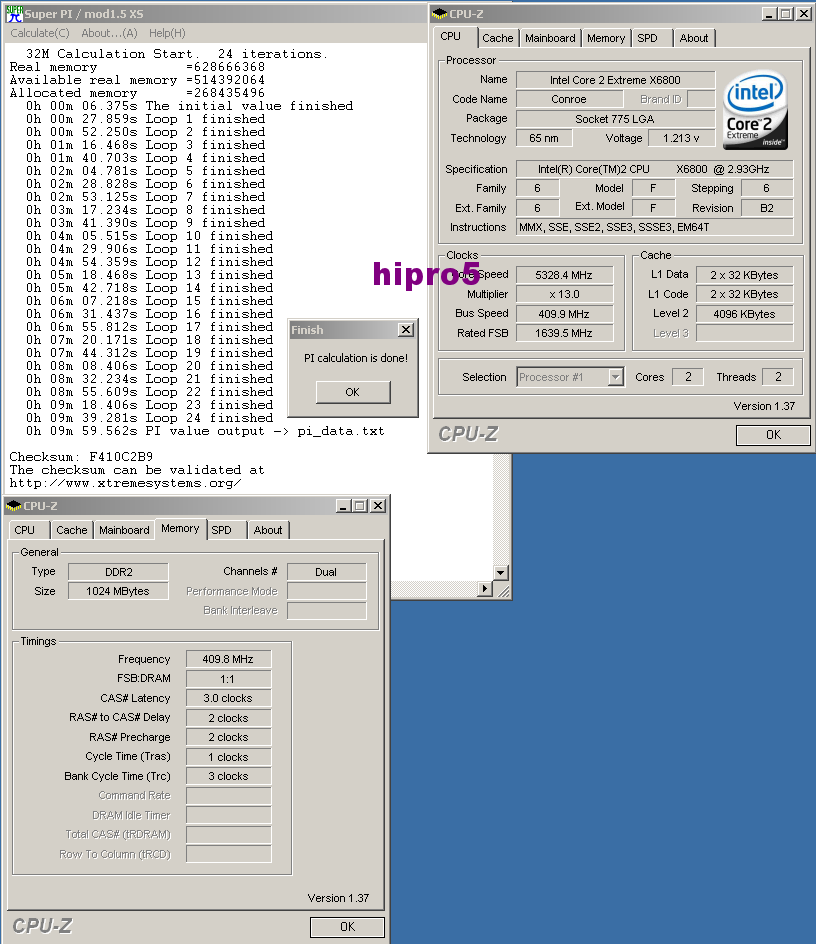Click the CPU-Z chip icon in top window title
The height and width of the screenshot is (944, 816).
coord(440,13)
